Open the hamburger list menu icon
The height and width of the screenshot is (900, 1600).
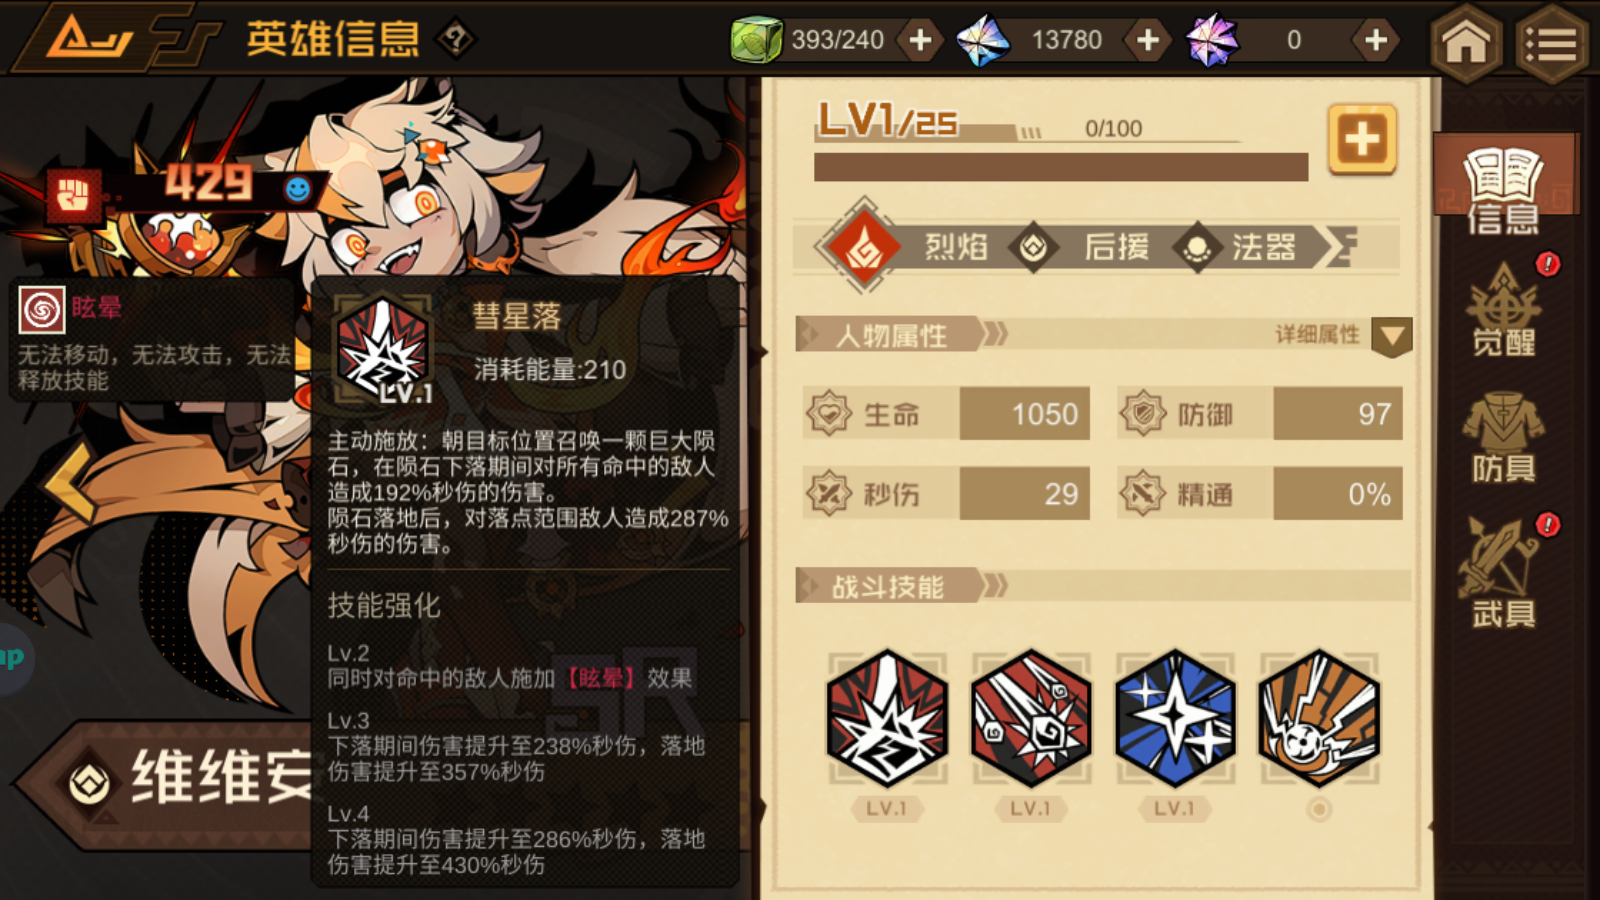[x=1552, y=41]
